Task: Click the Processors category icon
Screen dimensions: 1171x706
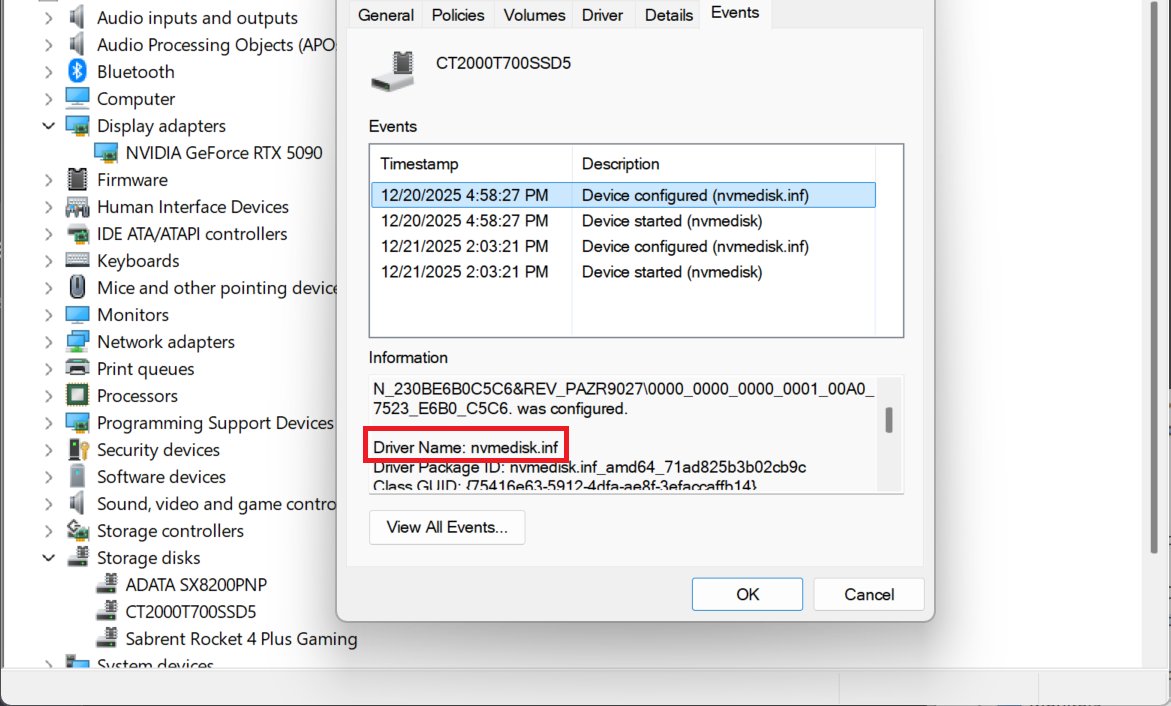Action: coord(77,395)
